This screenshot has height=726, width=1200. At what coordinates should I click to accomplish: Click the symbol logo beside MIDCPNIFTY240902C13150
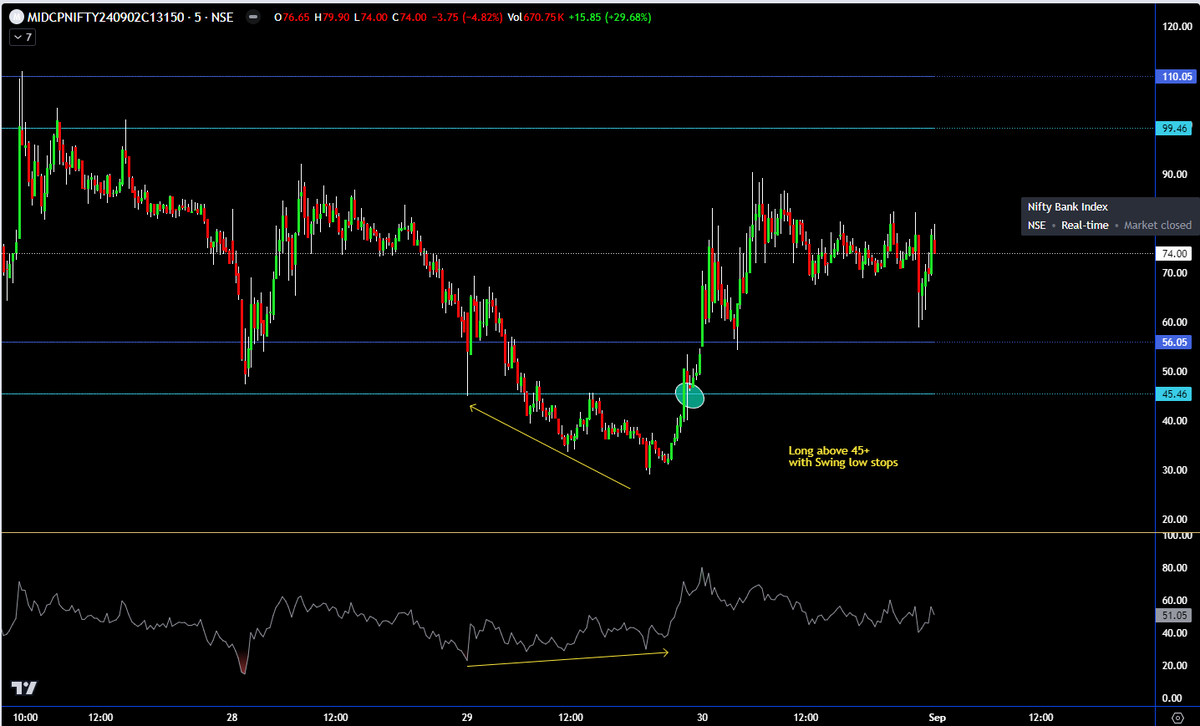16,16
